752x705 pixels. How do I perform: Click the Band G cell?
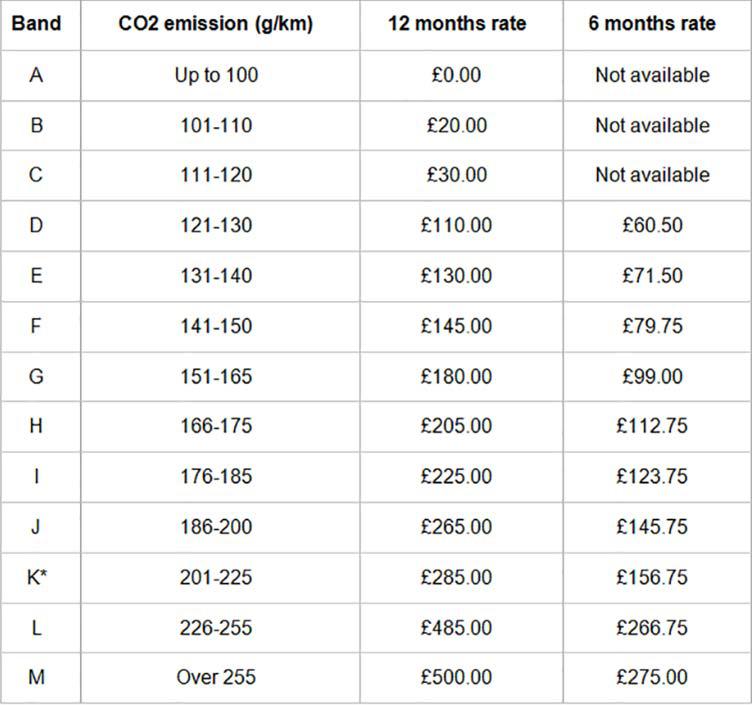click(x=37, y=376)
